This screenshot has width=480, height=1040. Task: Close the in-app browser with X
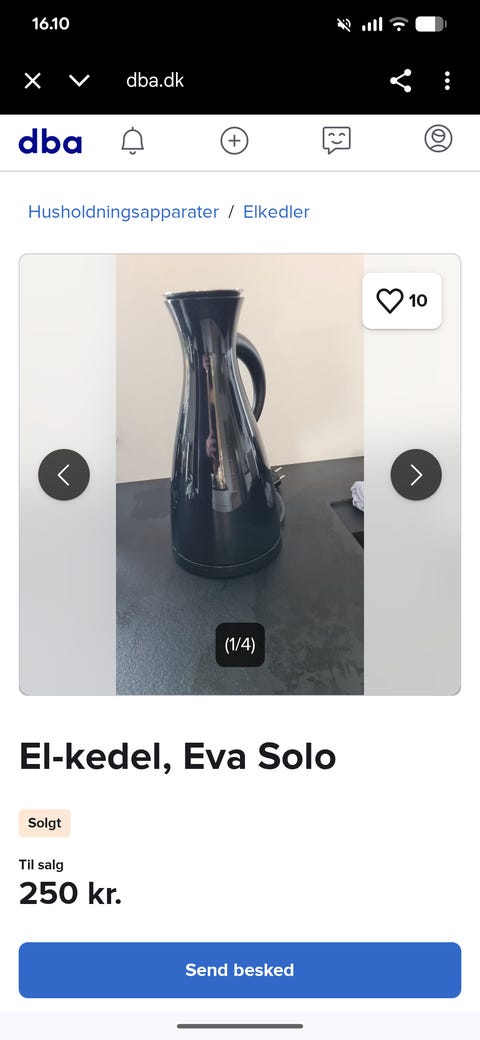pyautogui.click(x=32, y=81)
